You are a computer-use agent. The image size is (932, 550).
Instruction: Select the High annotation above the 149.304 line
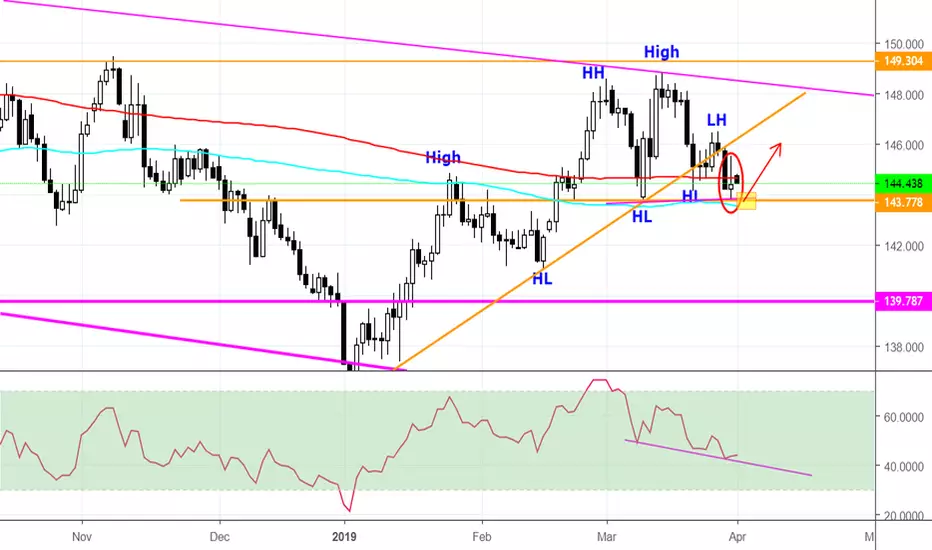(662, 52)
